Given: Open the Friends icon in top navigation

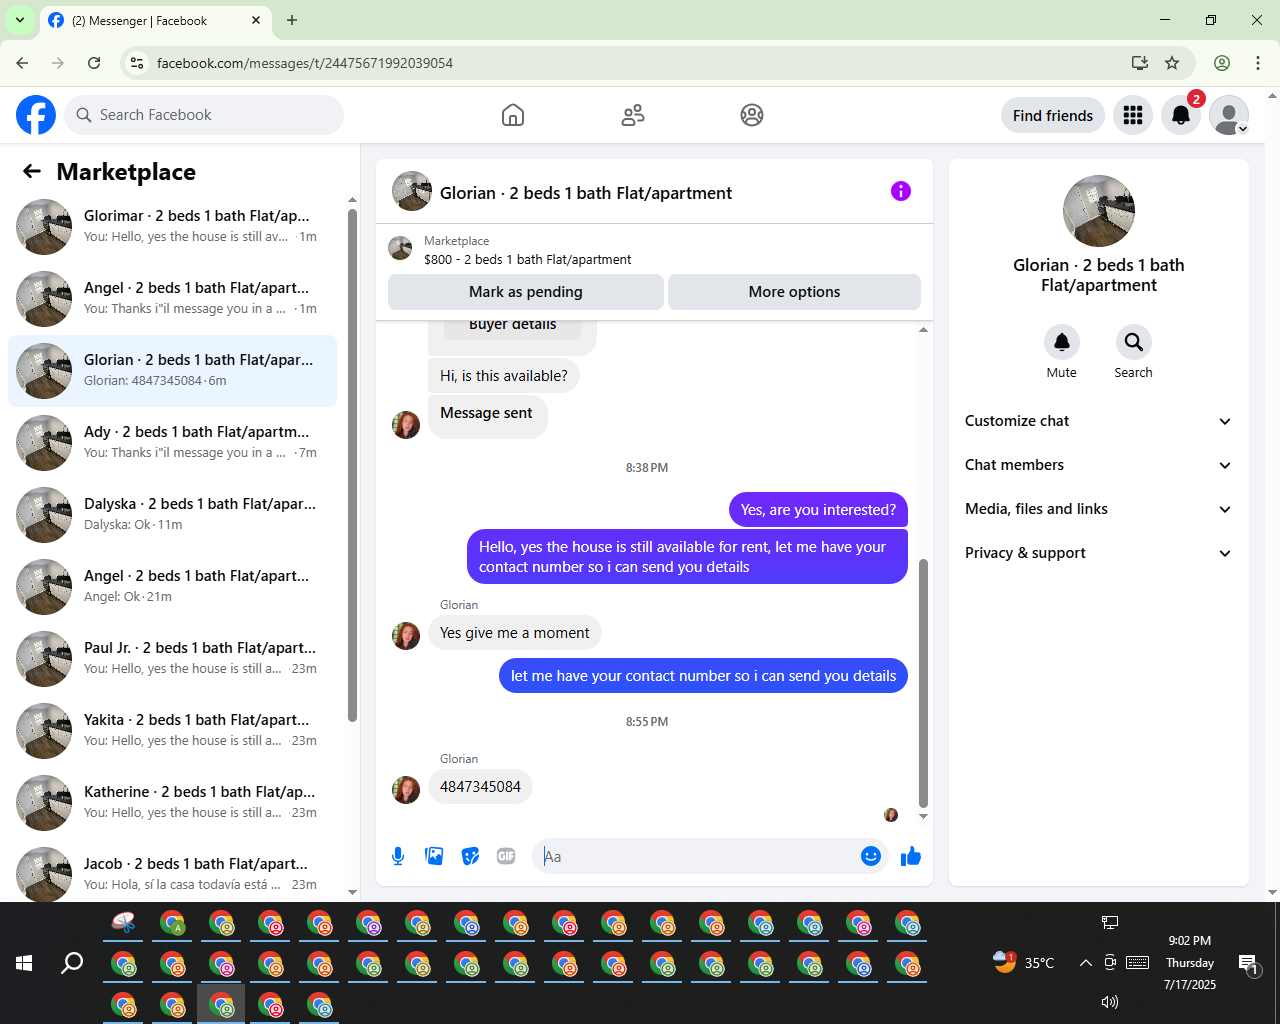Looking at the screenshot, I should pyautogui.click(x=633, y=115).
